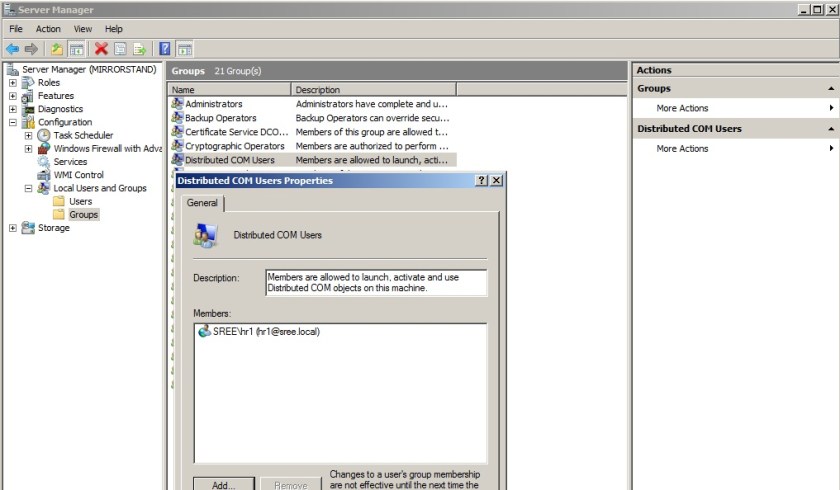The width and height of the screenshot is (840, 490).
Task: Click the Back arrow in the toolbar
Action: [x=12, y=49]
